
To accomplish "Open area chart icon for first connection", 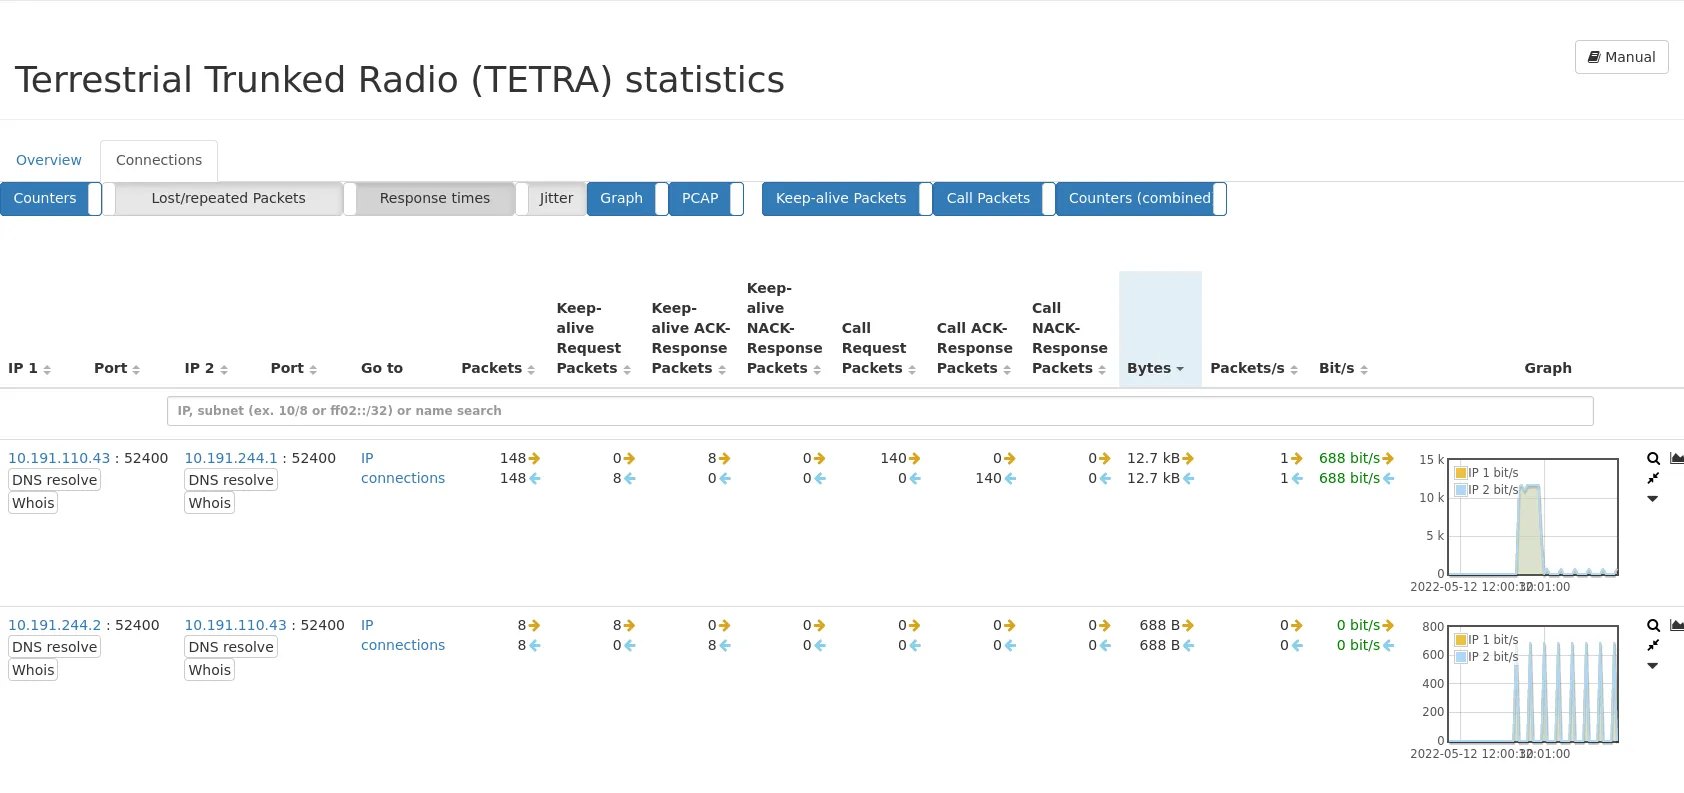I will click(1676, 459).
